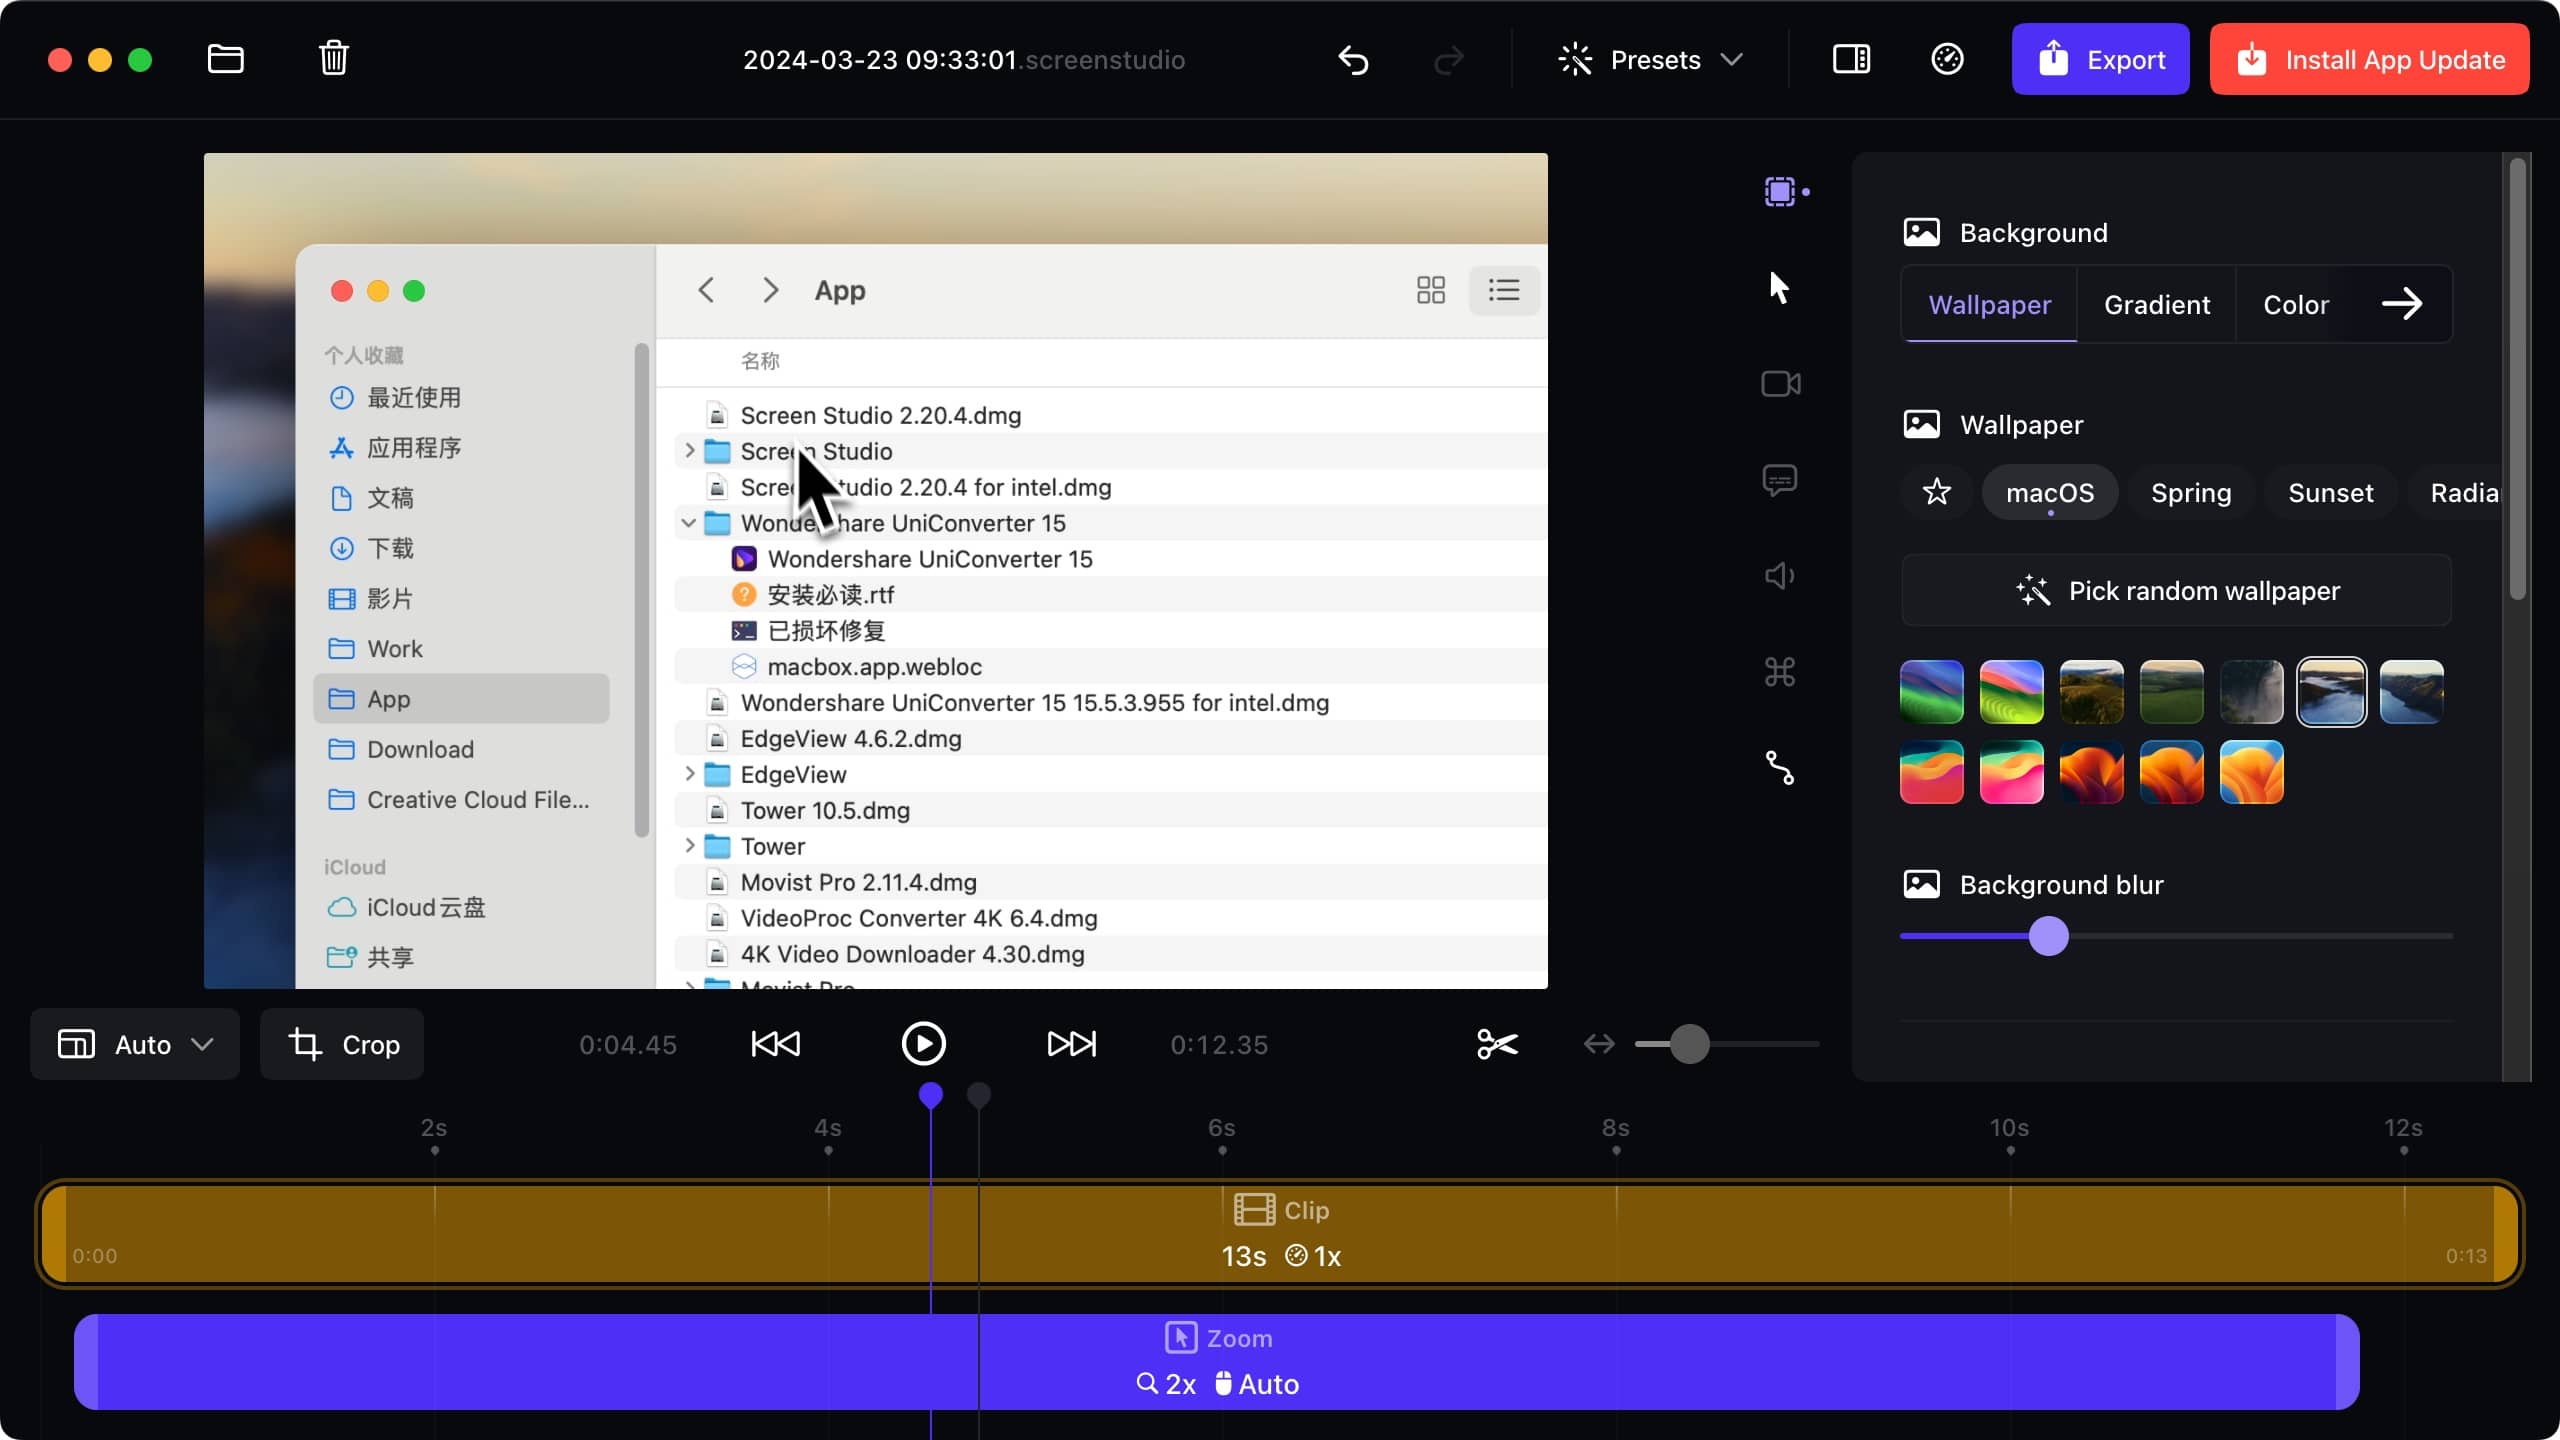
Task: Click the Crop button
Action: pyautogui.click(x=342, y=1044)
